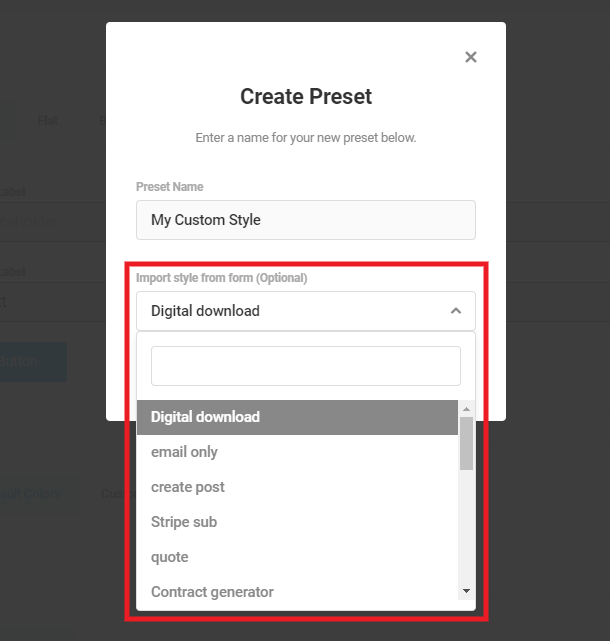Image resolution: width=610 pixels, height=641 pixels.
Task: Click the Create Preset heading
Action: pos(305,96)
